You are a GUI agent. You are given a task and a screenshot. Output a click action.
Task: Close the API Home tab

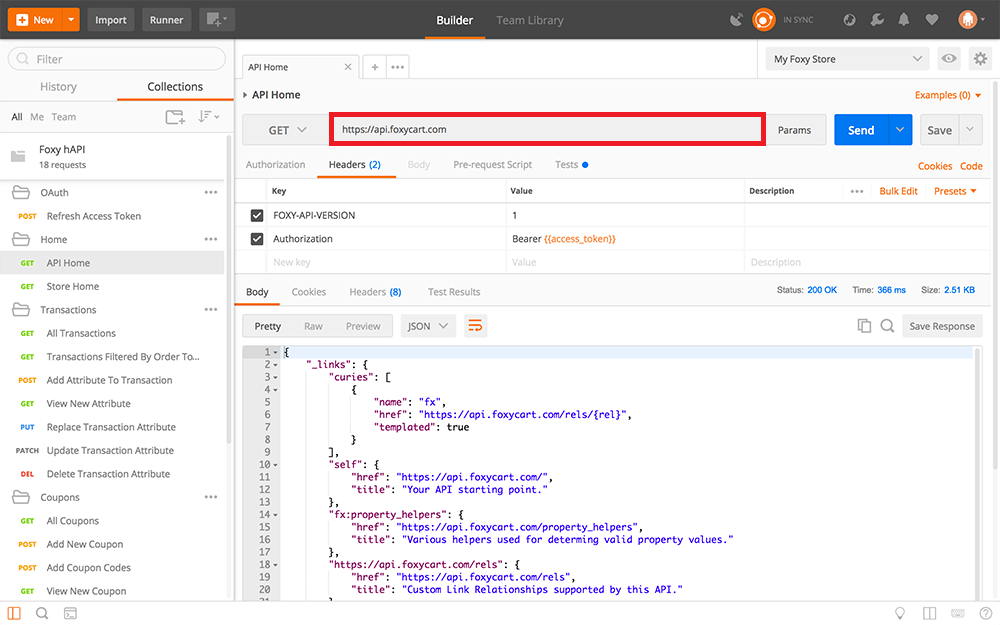pyautogui.click(x=348, y=67)
